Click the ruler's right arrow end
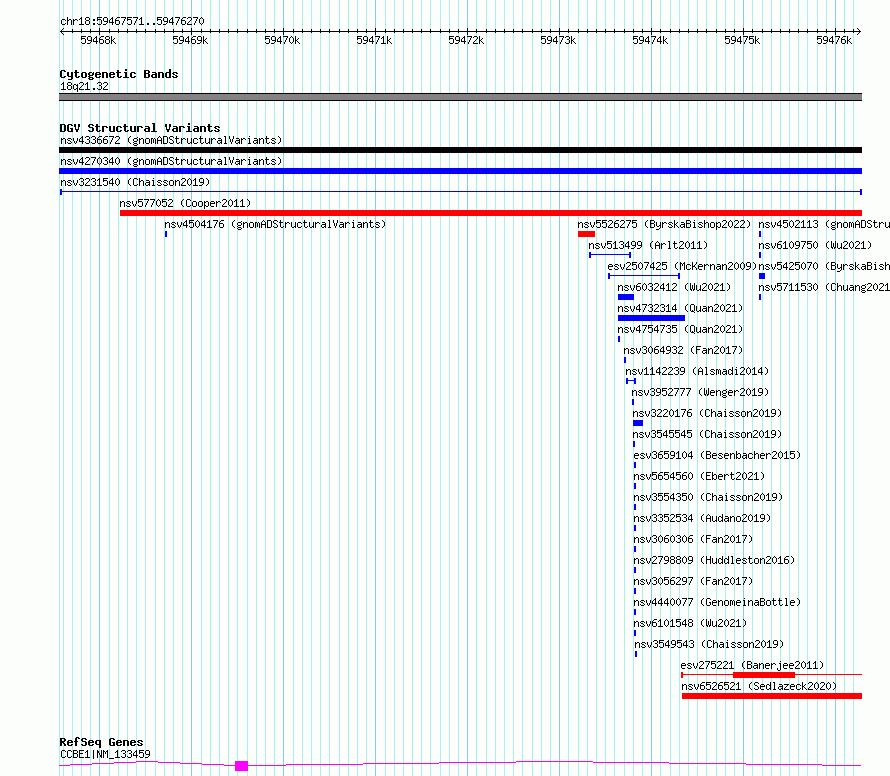This screenshot has width=890, height=776. pos(859,31)
